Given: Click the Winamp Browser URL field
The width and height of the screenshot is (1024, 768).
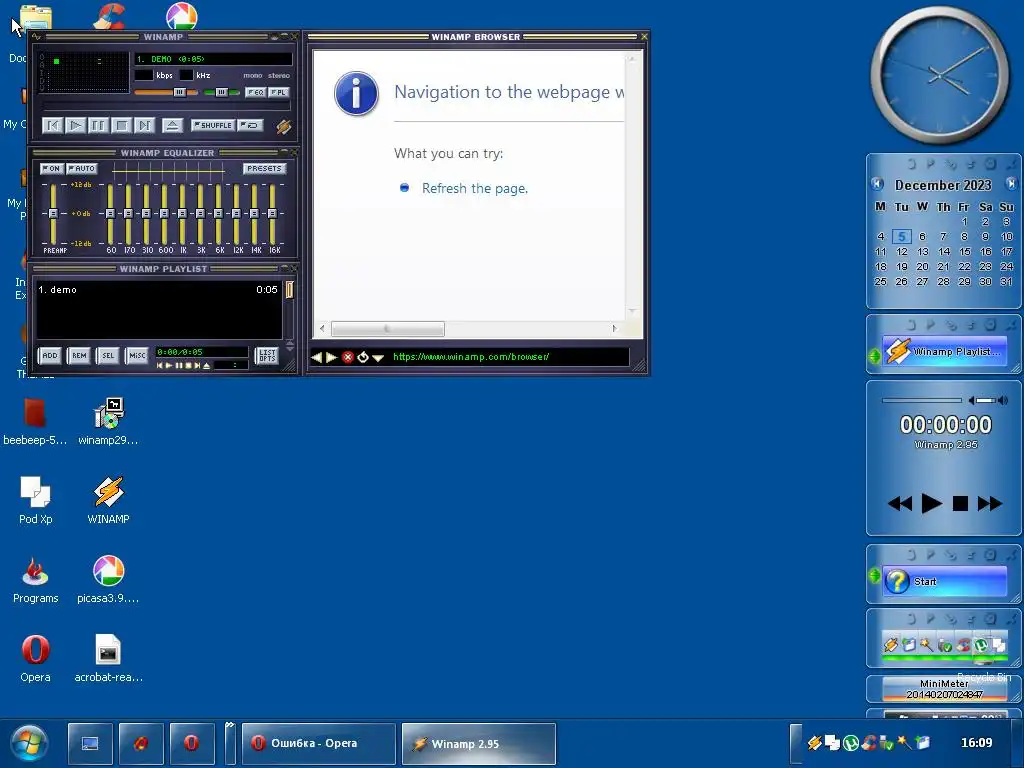Looking at the screenshot, I should click(508, 357).
